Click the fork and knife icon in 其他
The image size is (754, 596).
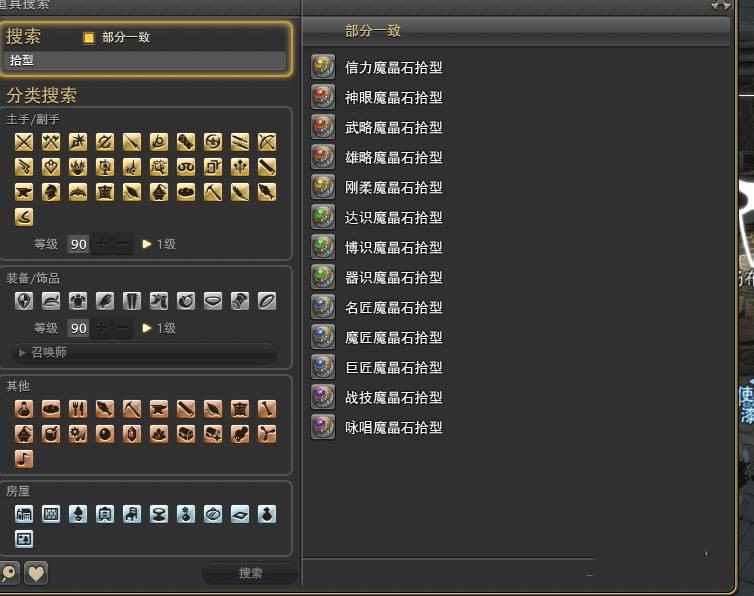(x=77, y=409)
